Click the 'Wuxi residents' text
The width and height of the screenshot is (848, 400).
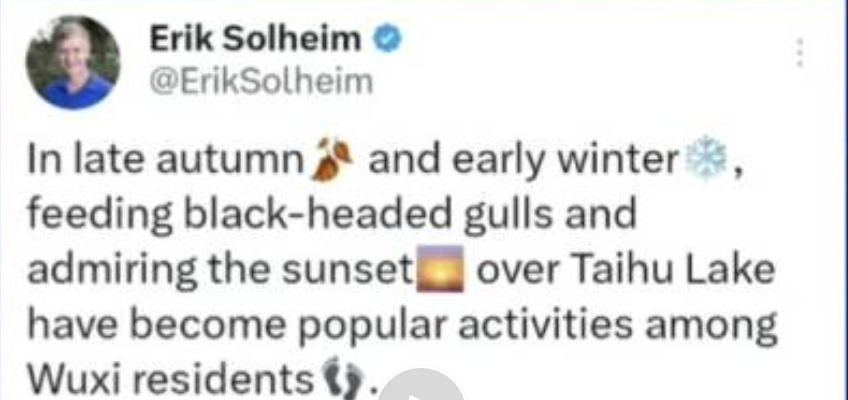(171, 379)
